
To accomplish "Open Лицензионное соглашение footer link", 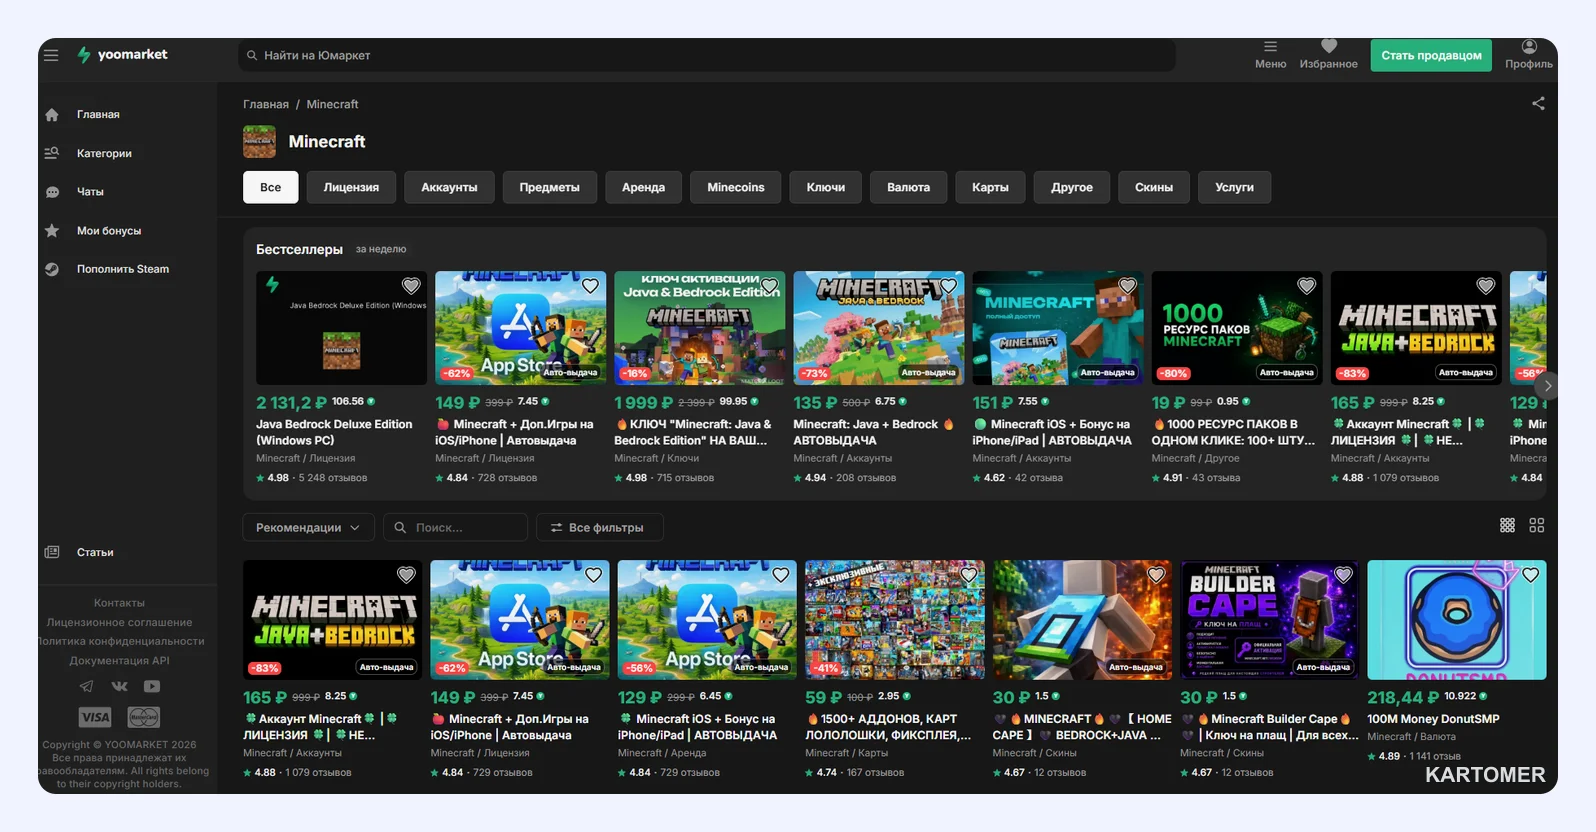I will pyautogui.click(x=119, y=622).
